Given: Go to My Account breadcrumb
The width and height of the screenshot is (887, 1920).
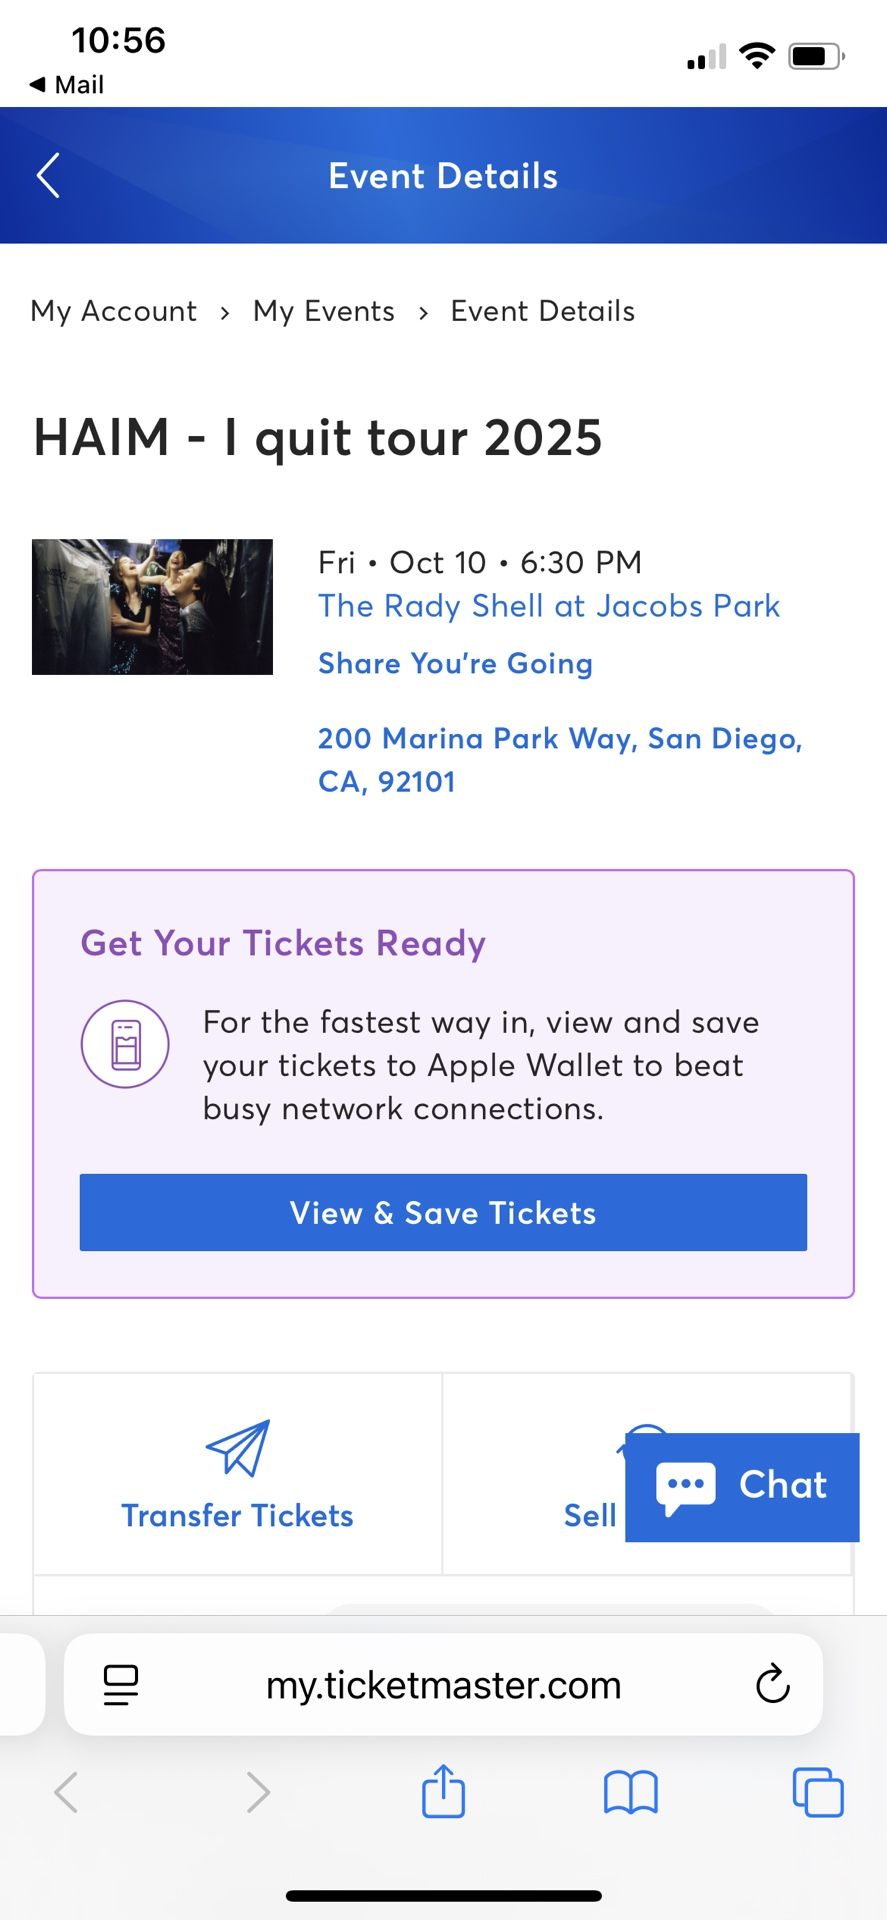Looking at the screenshot, I should 114,311.
